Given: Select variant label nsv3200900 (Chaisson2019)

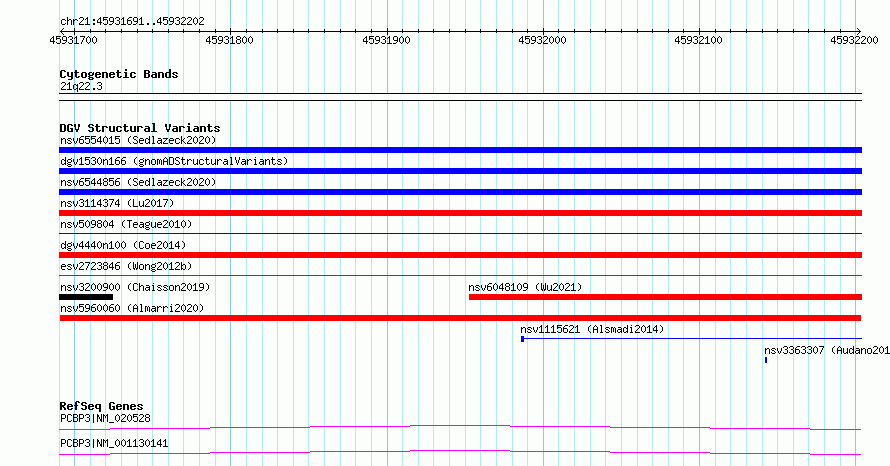Looking at the screenshot, I should pos(135,287).
